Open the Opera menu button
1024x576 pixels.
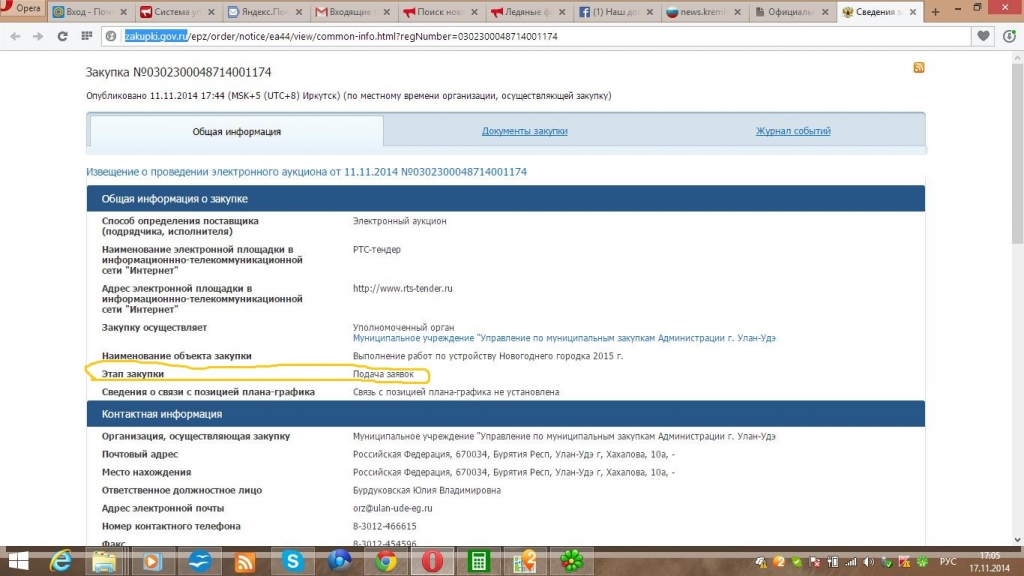coord(22,9)
